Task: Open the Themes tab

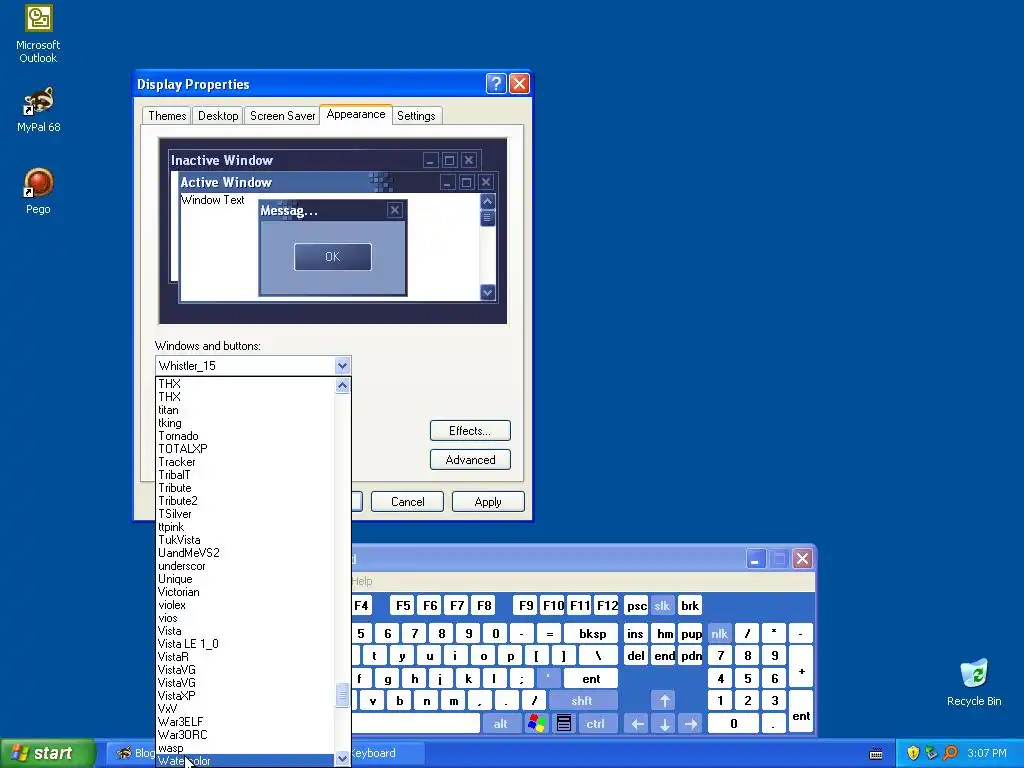Action: tap(167, 116)
